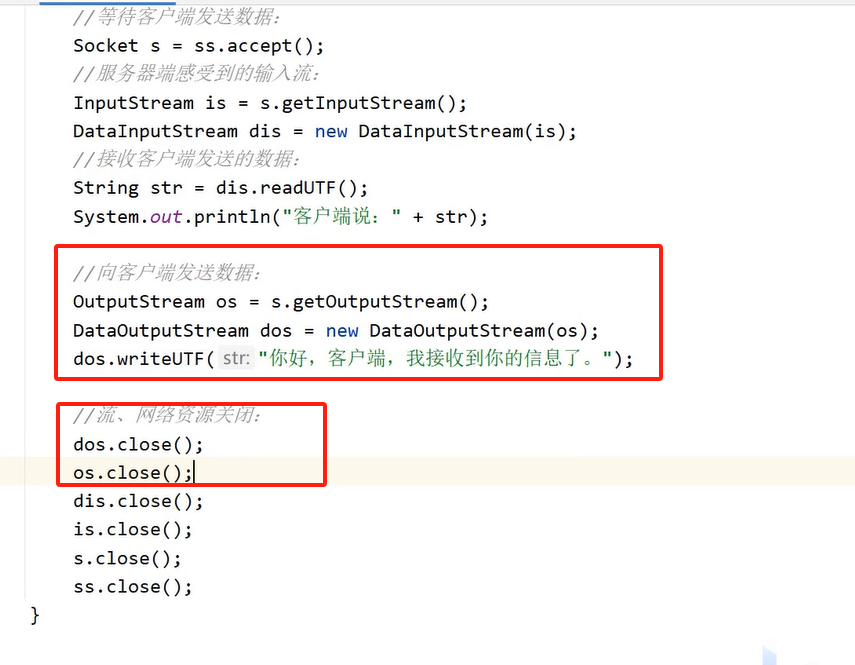Click the comment '//向客户端发送数据:'
This screenshot has width=855, height=665.
click(167, 273)
